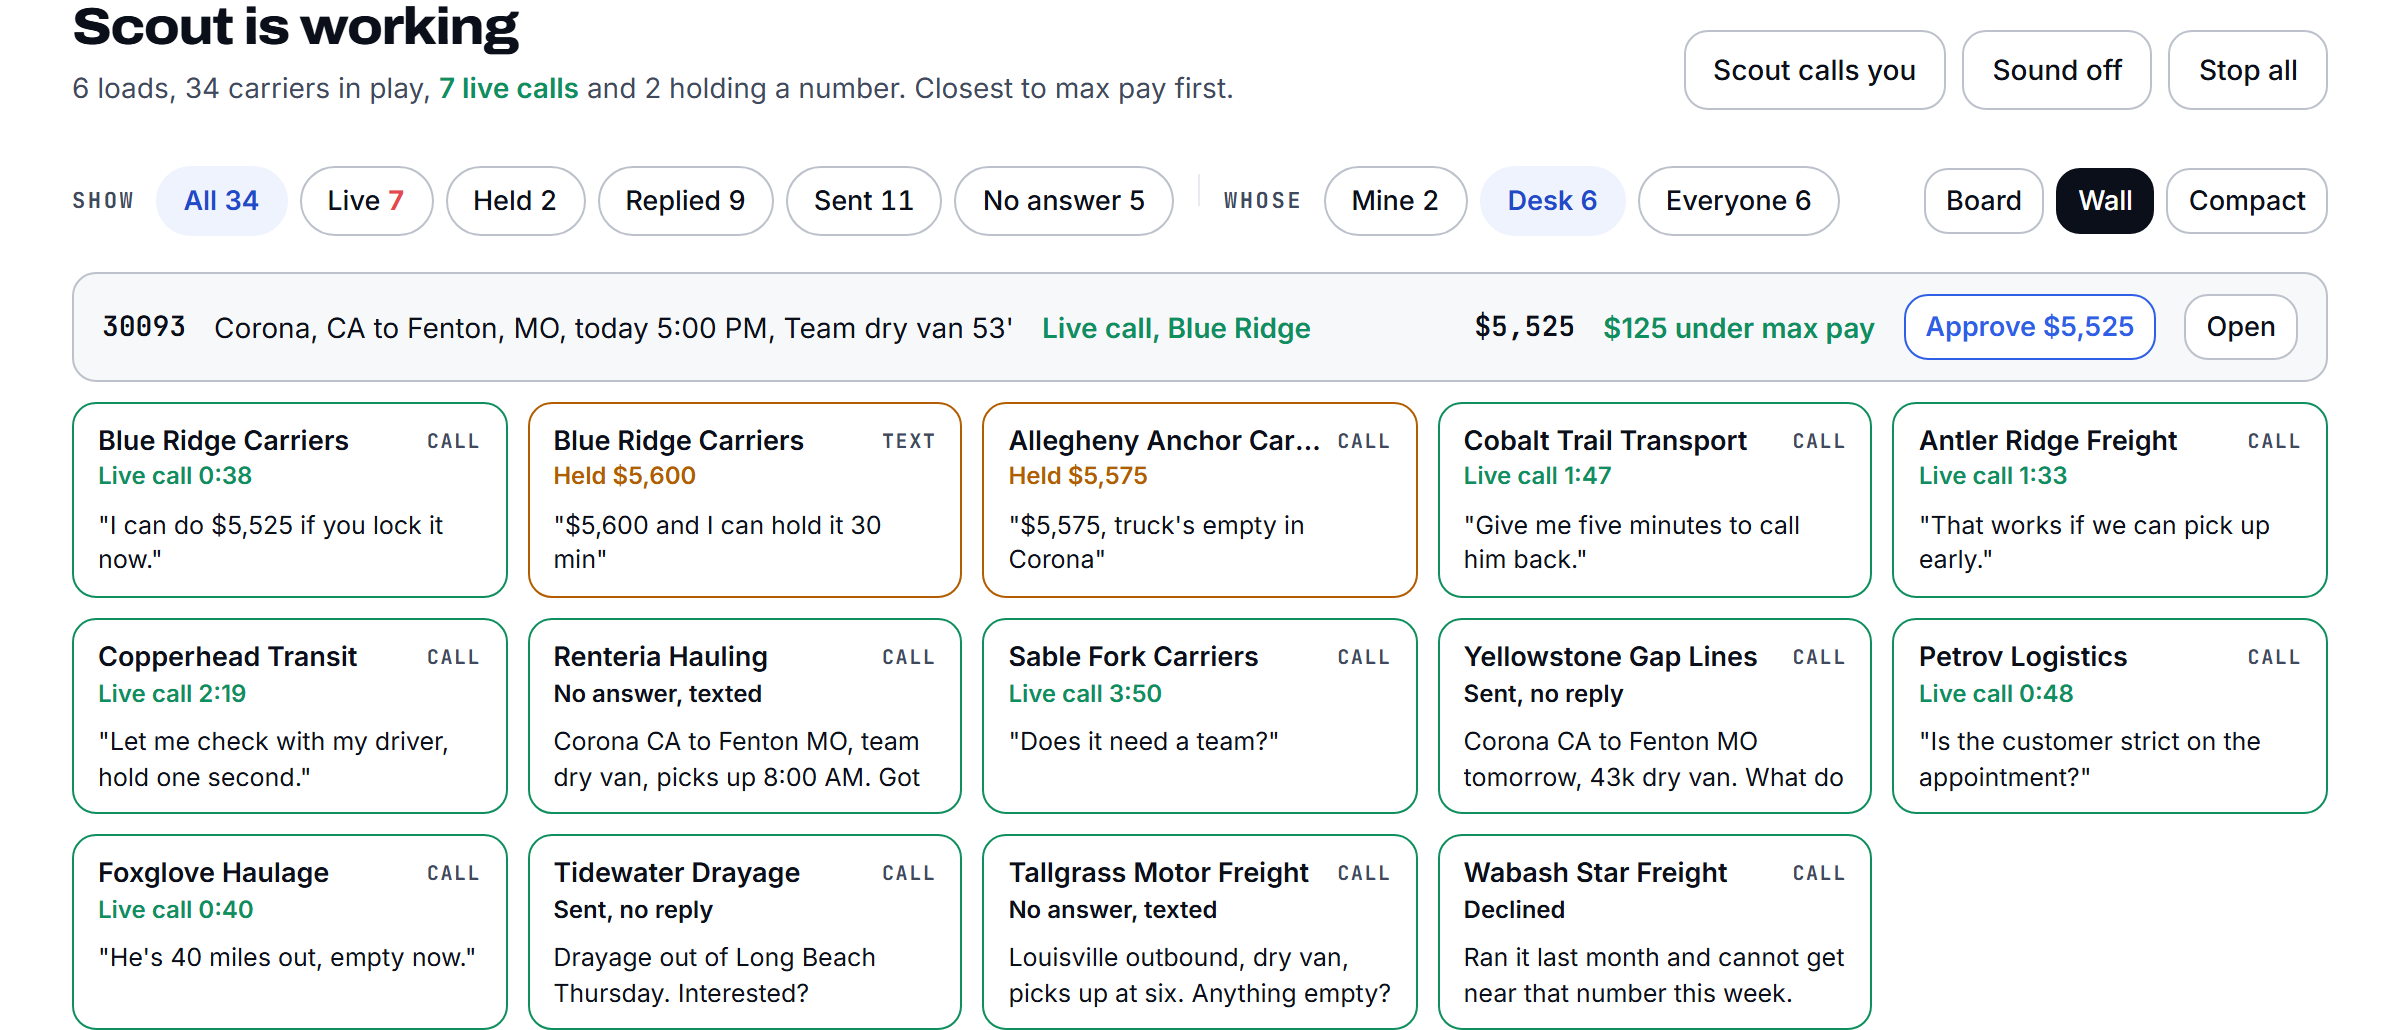Filter to Sent 11

click(864, 201)
